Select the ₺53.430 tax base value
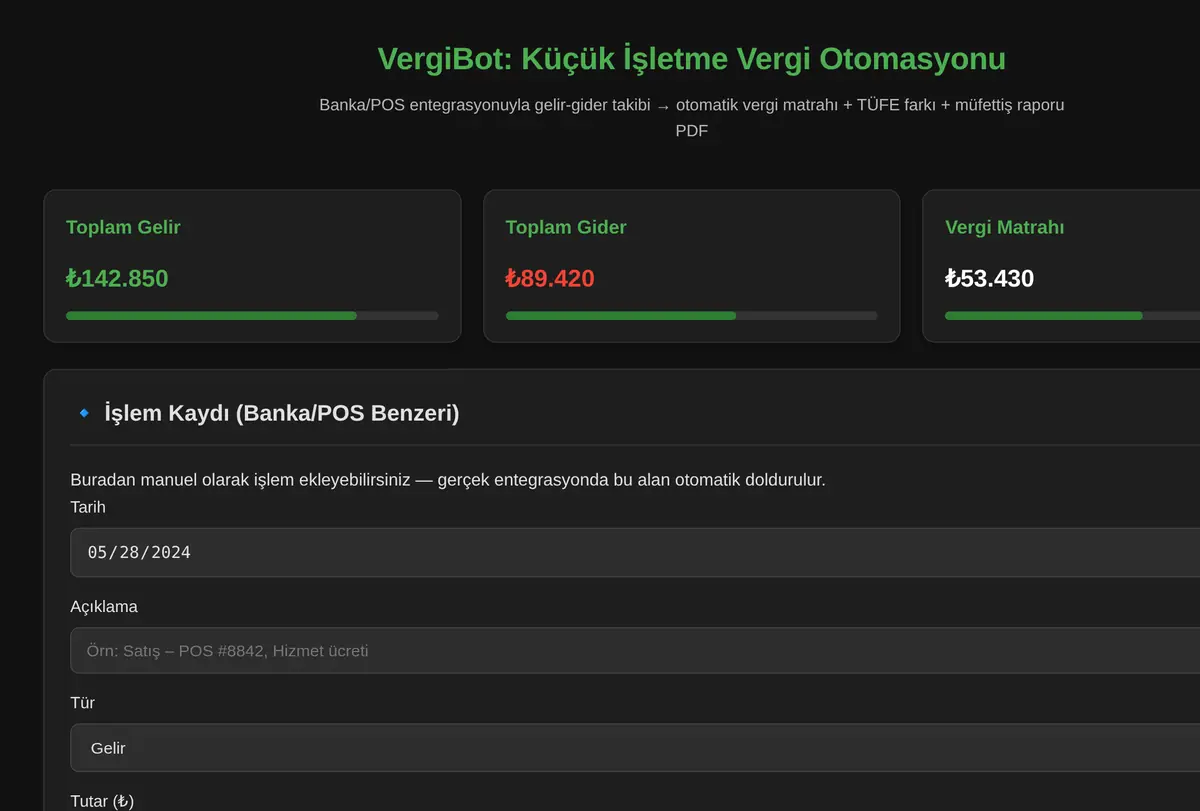The height and width of the screenshot is (811, 1200). coord(989,278)
